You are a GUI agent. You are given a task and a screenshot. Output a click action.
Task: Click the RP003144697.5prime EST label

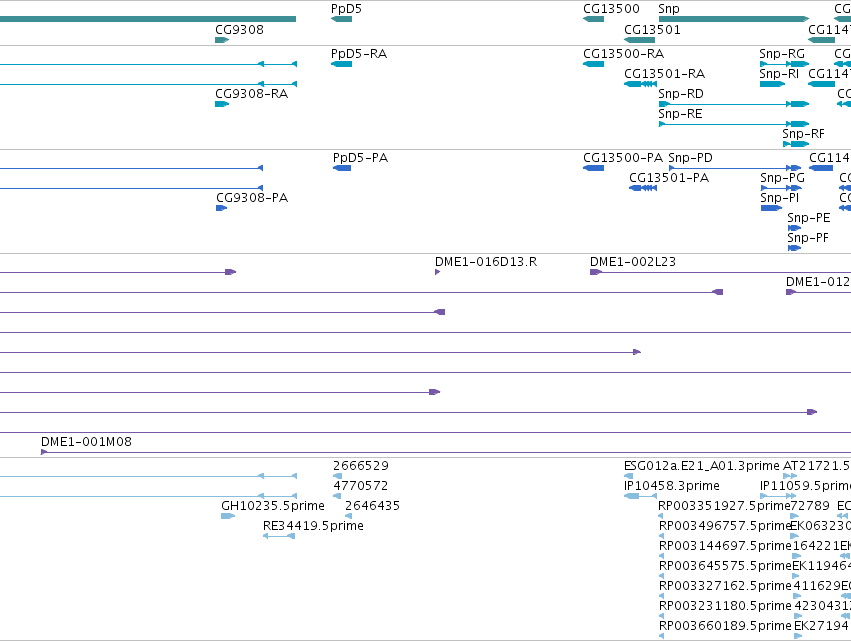[x=725, y=546]
